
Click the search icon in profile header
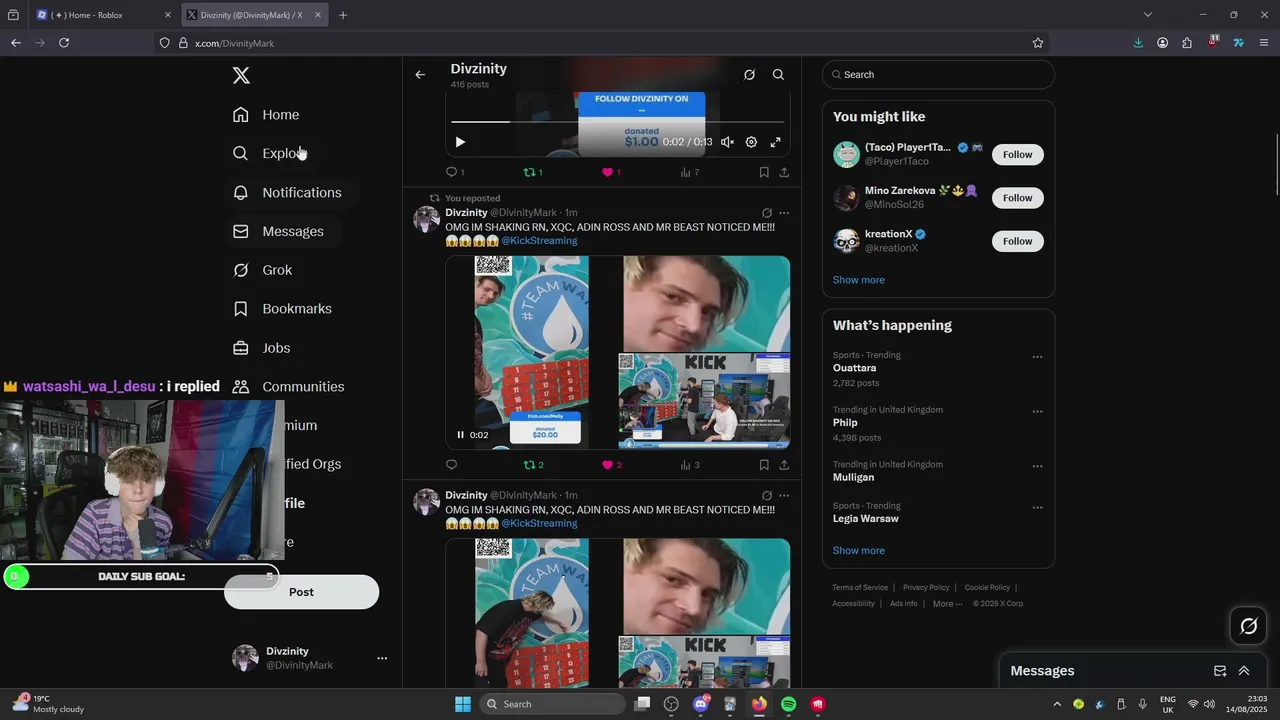778,75
